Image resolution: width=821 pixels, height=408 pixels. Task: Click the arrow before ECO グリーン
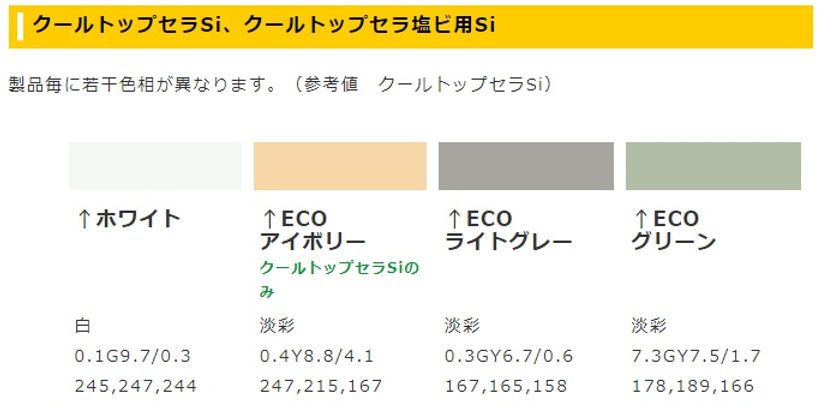coord(640,219)
